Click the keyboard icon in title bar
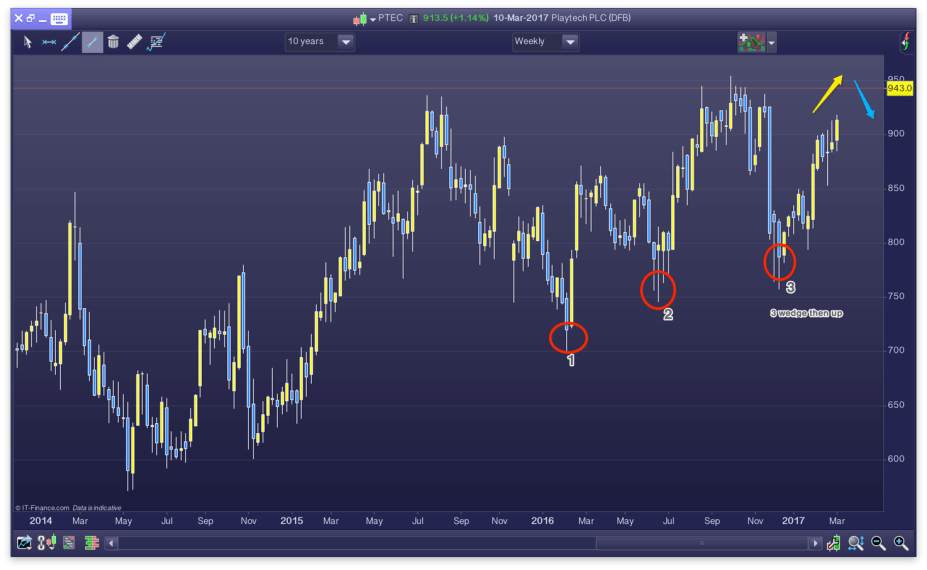Viewport: 927px width, 570px height. coord(59,18)
